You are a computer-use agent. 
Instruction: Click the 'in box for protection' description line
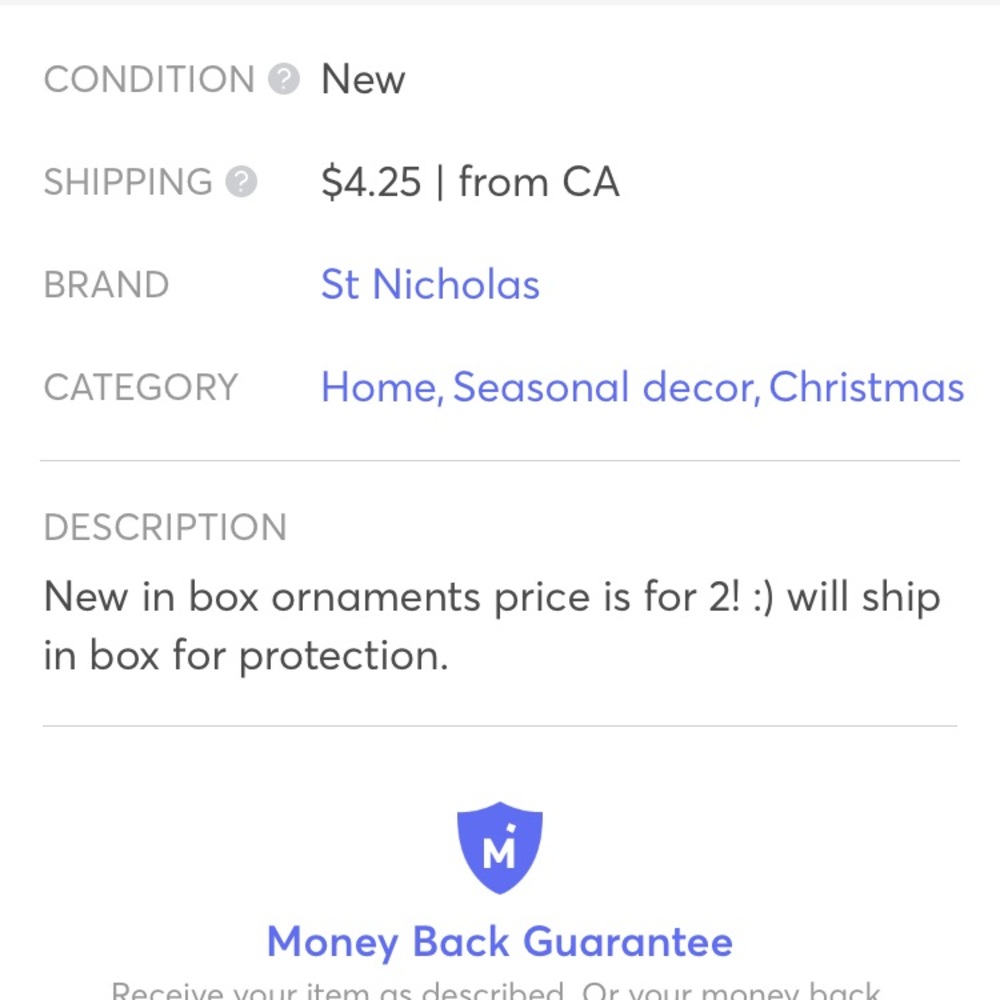(246, 656)
